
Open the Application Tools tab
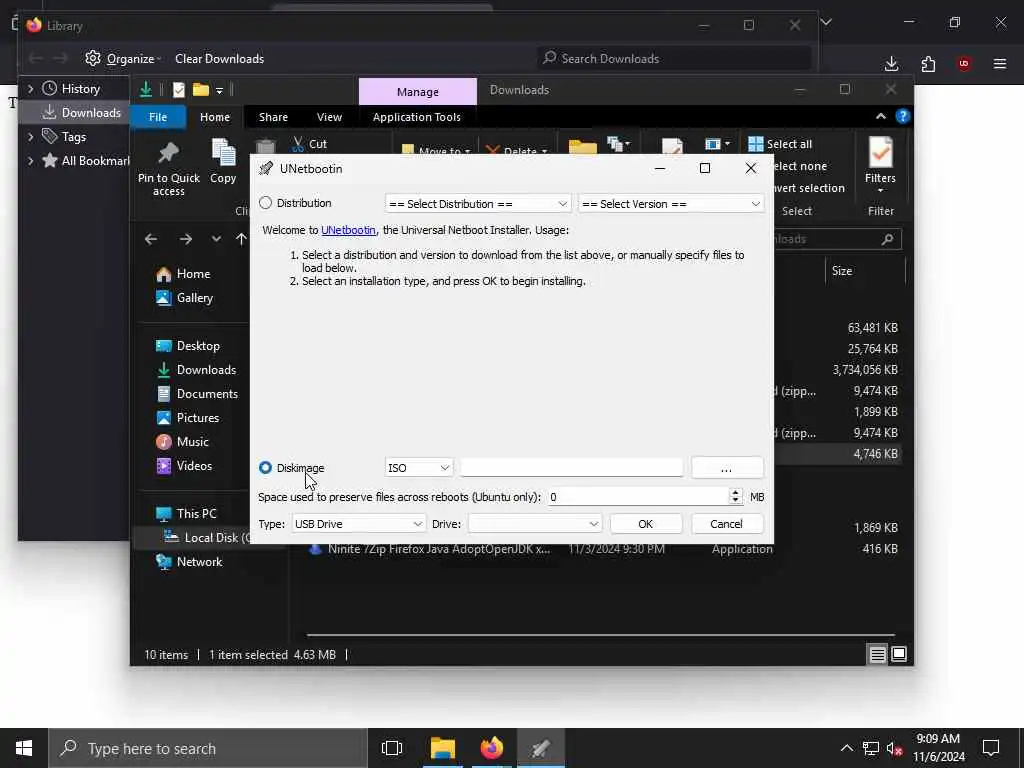(x=417, y=117)
